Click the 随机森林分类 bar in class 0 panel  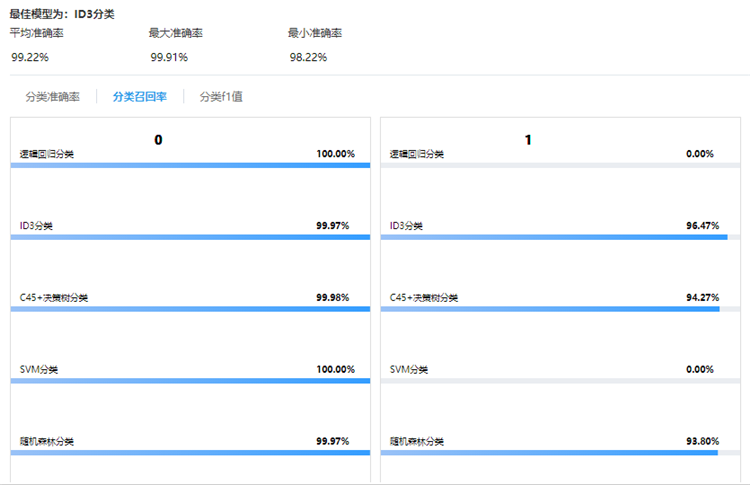tap(190, 453)
